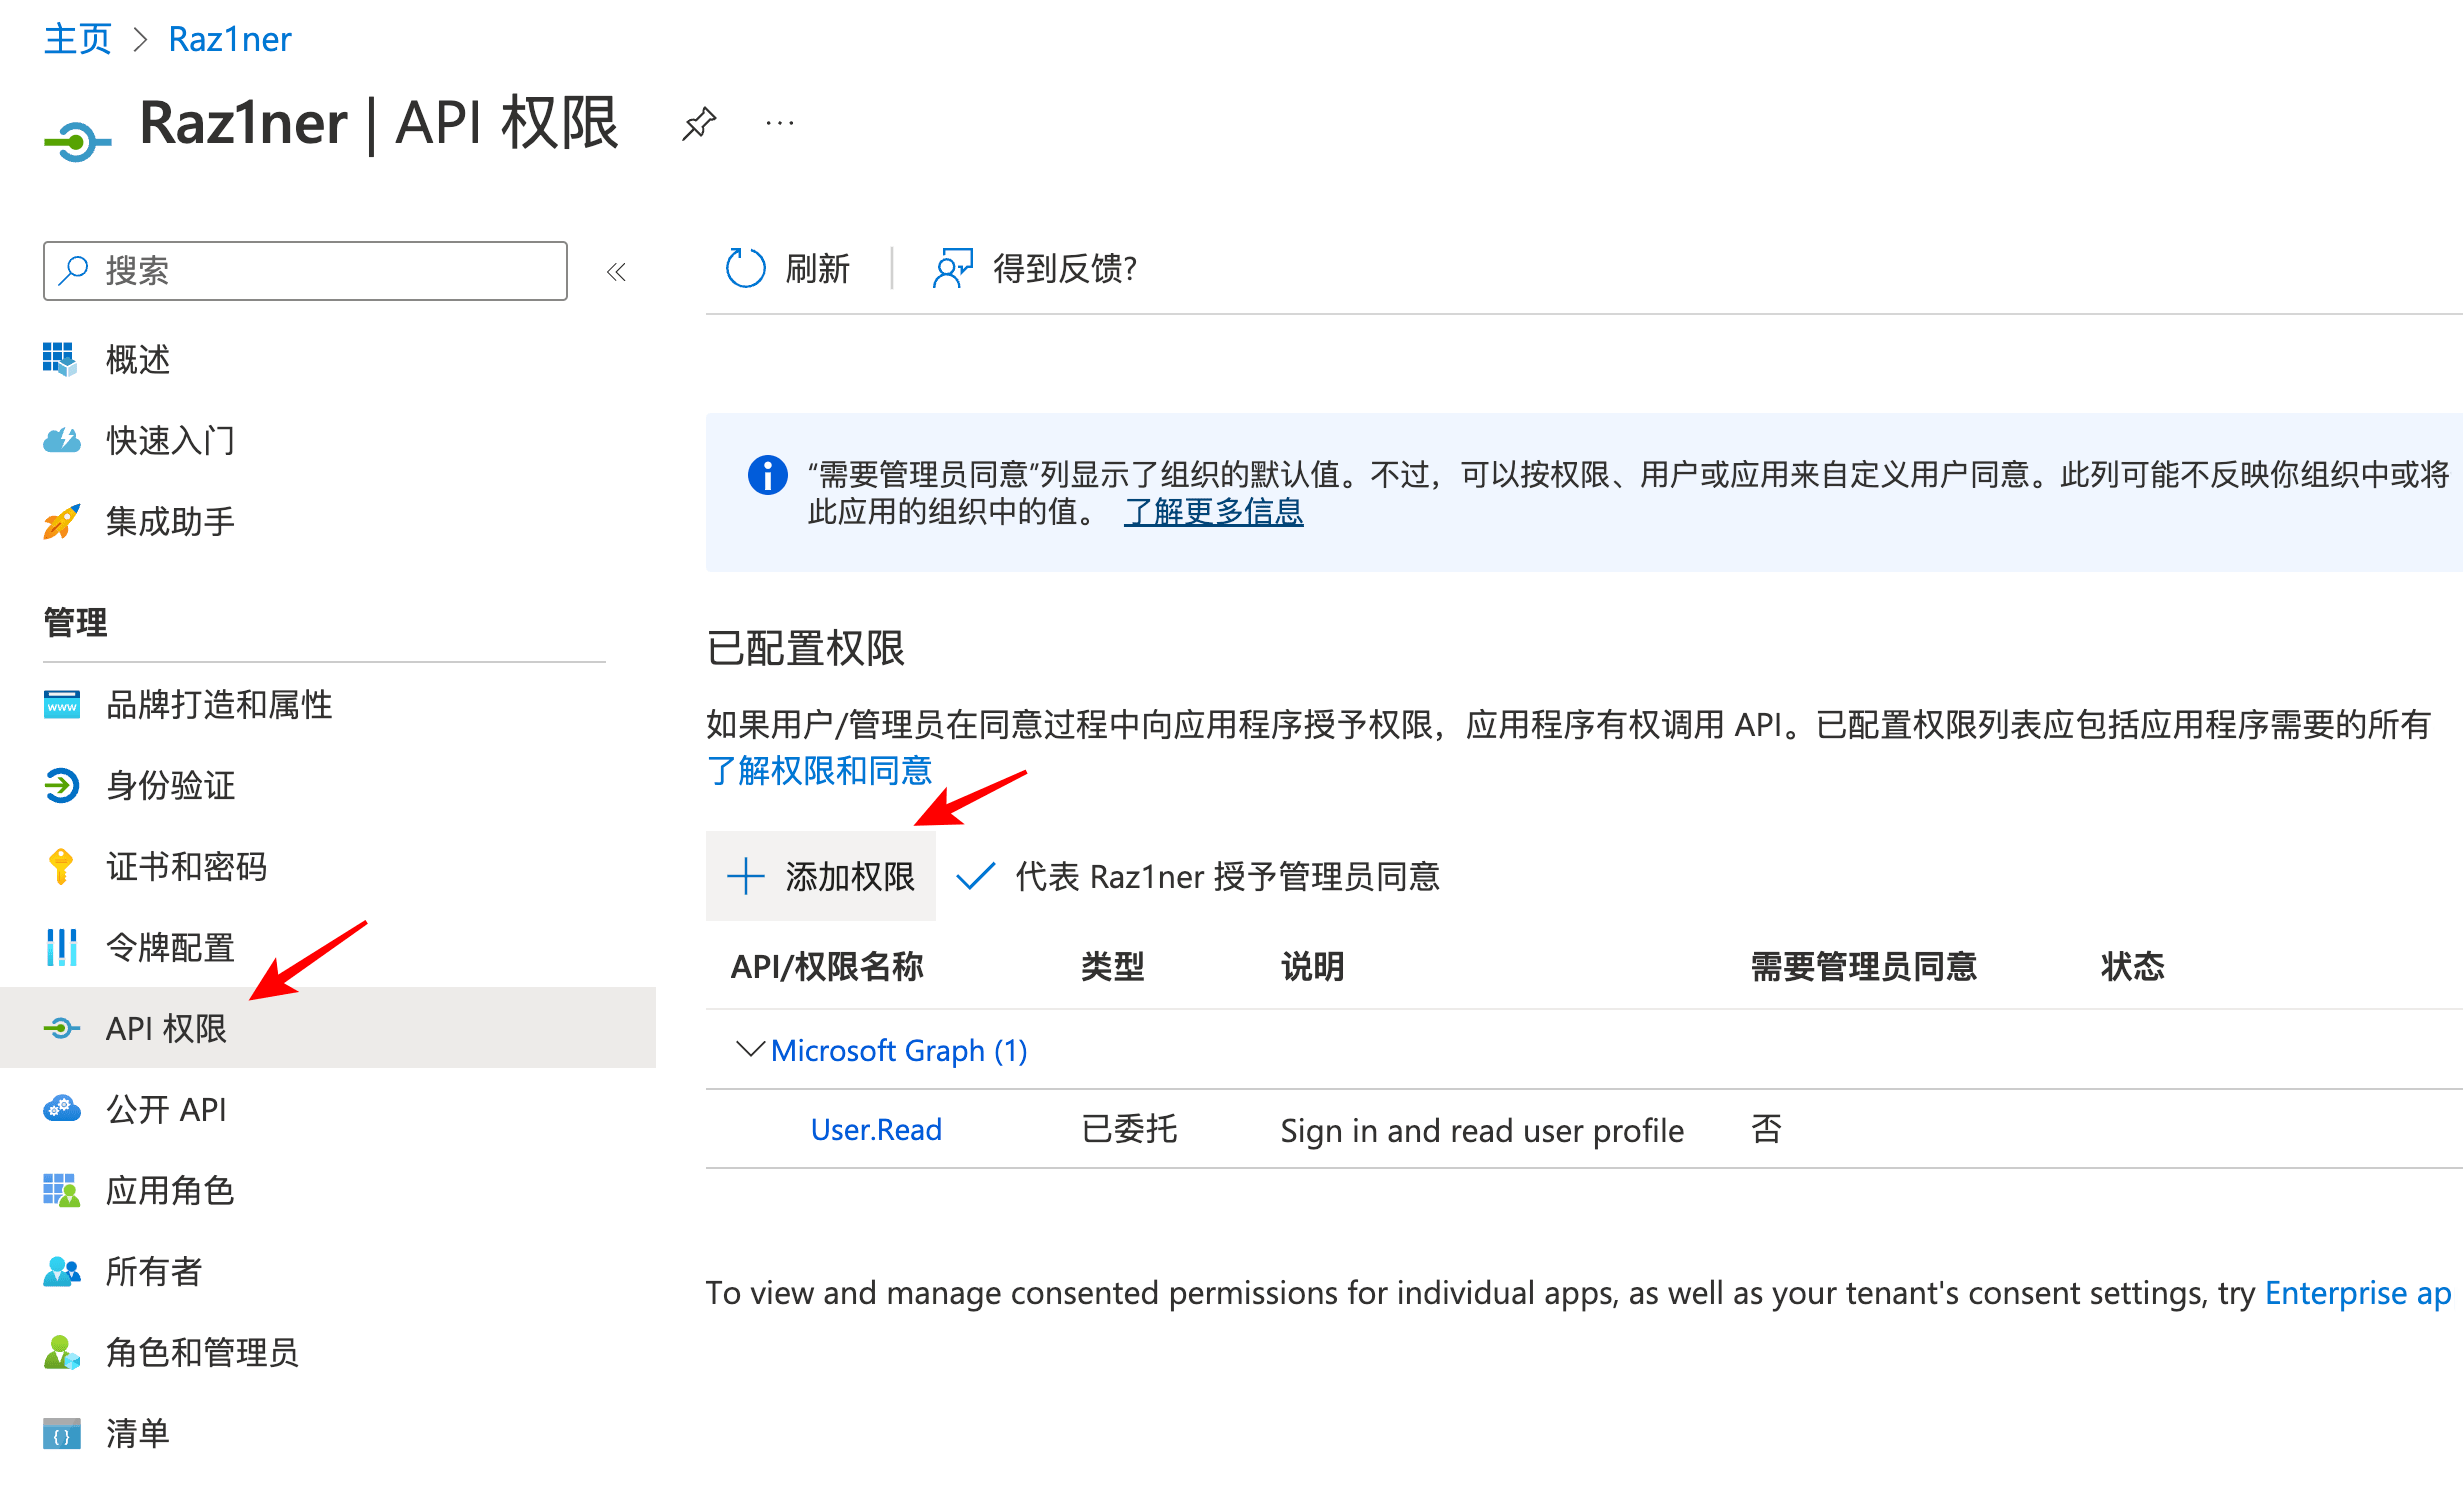Image resolution: width=2463 pixels, height=1494 pixels.
Task: Click 添加权限 button
Action: pos(821,876)
